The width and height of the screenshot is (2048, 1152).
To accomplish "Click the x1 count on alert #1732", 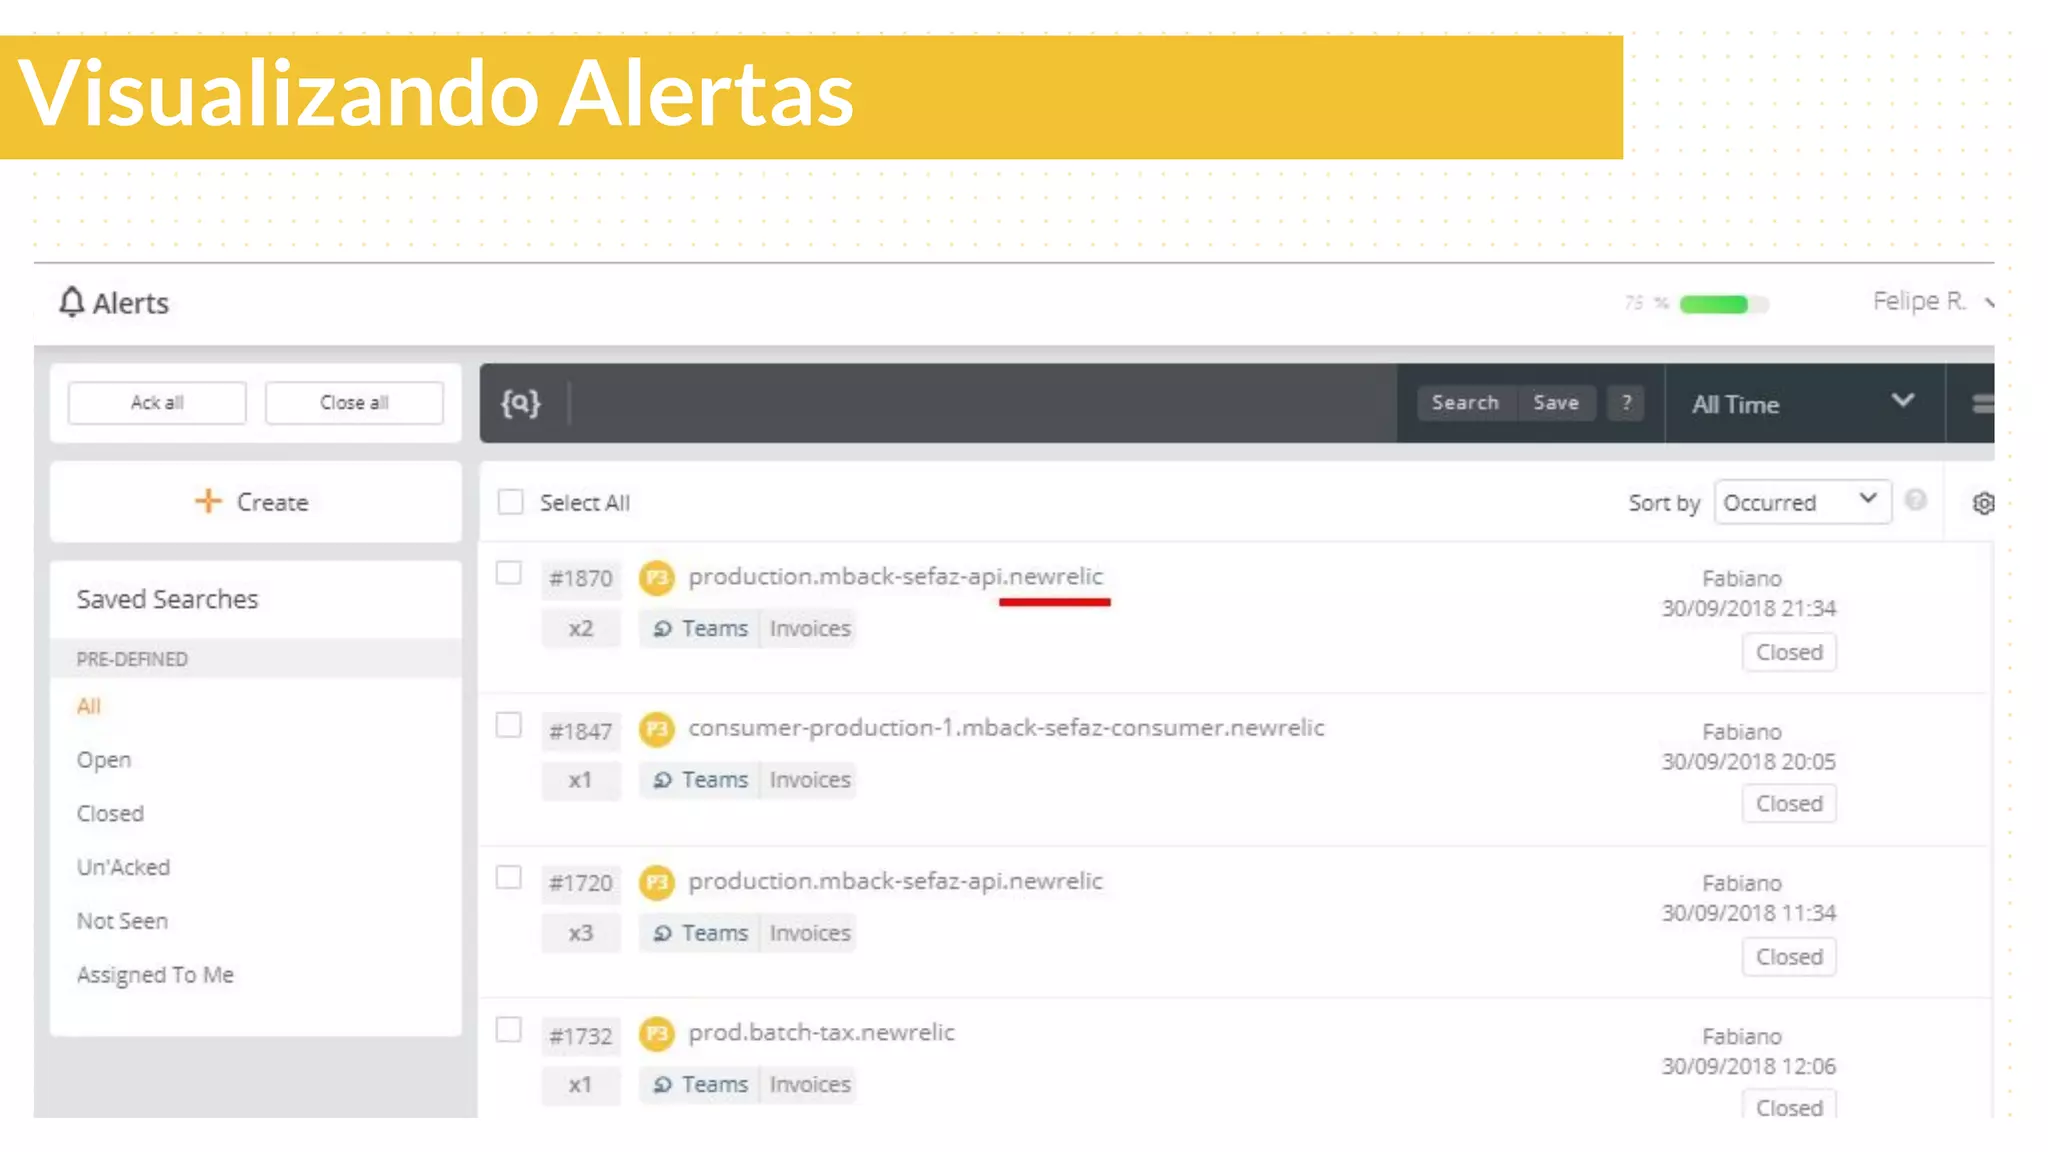I will tap(581, 1085).
